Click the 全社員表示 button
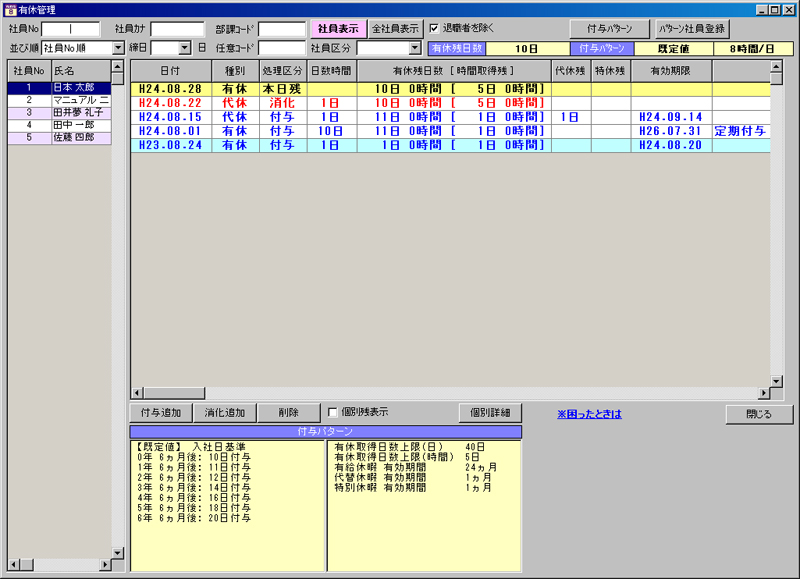 pyautogui.click(x=395, y=29)
